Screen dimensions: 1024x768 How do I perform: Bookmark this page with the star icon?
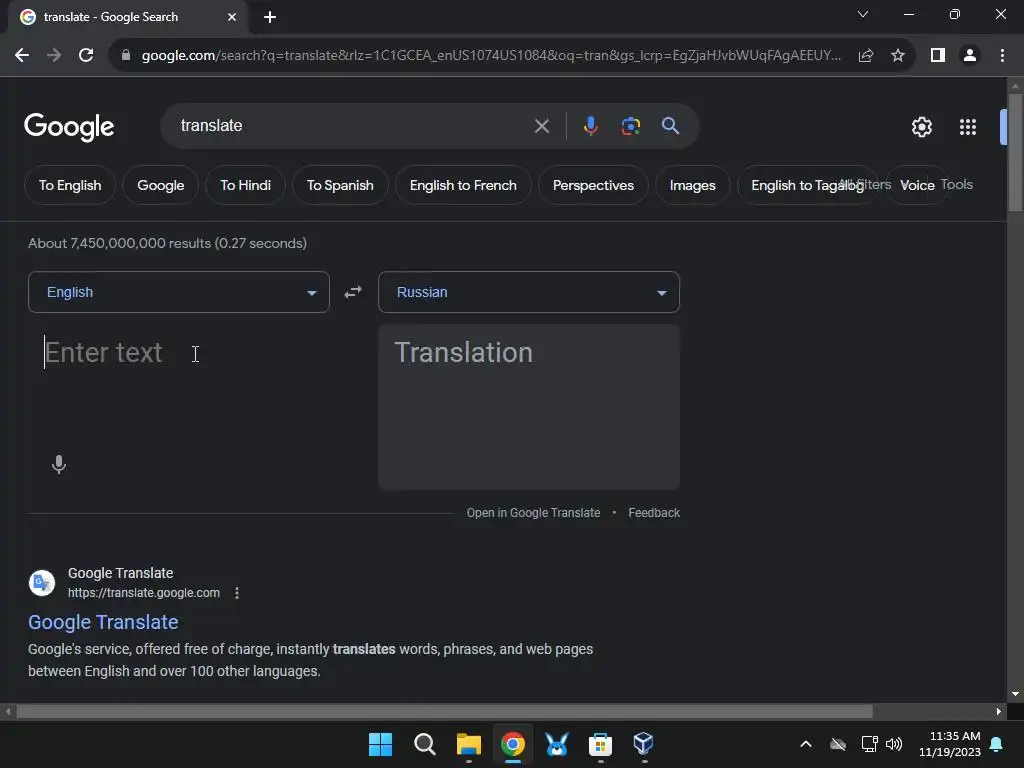[898, 56]
